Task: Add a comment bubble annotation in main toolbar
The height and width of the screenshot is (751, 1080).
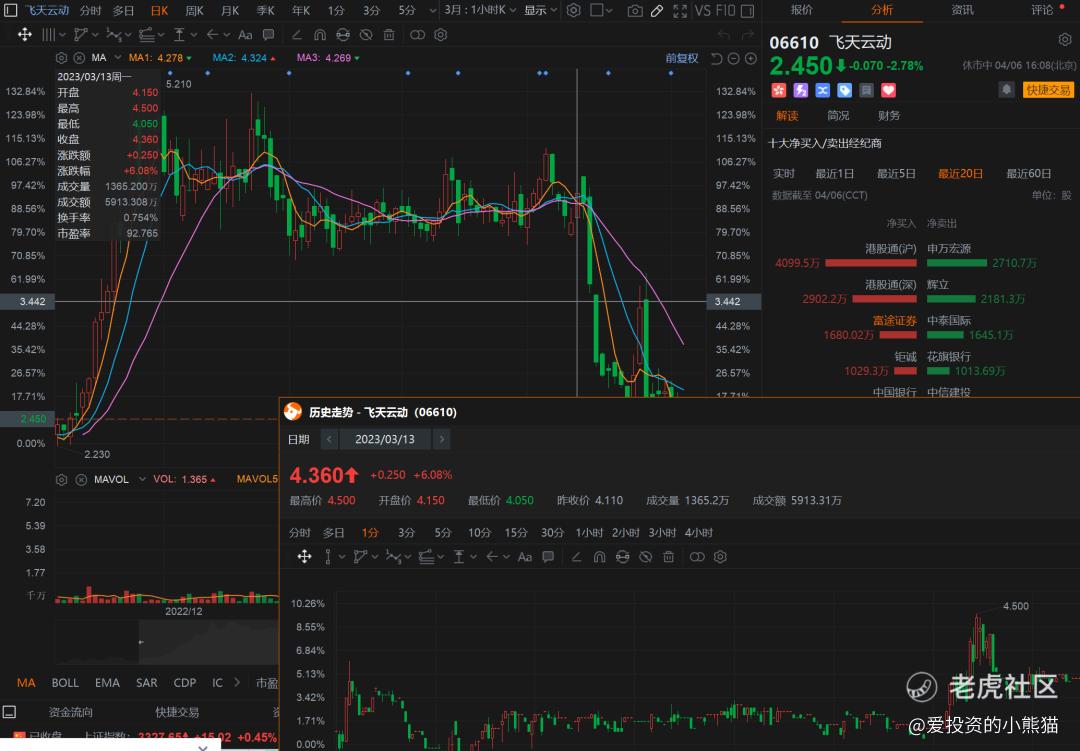Action: click(269, 34)
